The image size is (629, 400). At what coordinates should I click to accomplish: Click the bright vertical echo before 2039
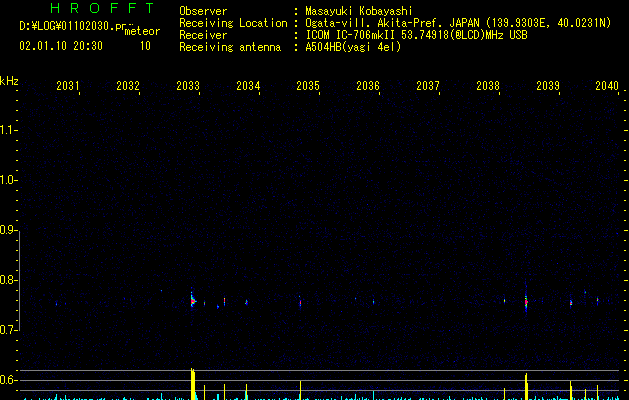coord(526,301)
